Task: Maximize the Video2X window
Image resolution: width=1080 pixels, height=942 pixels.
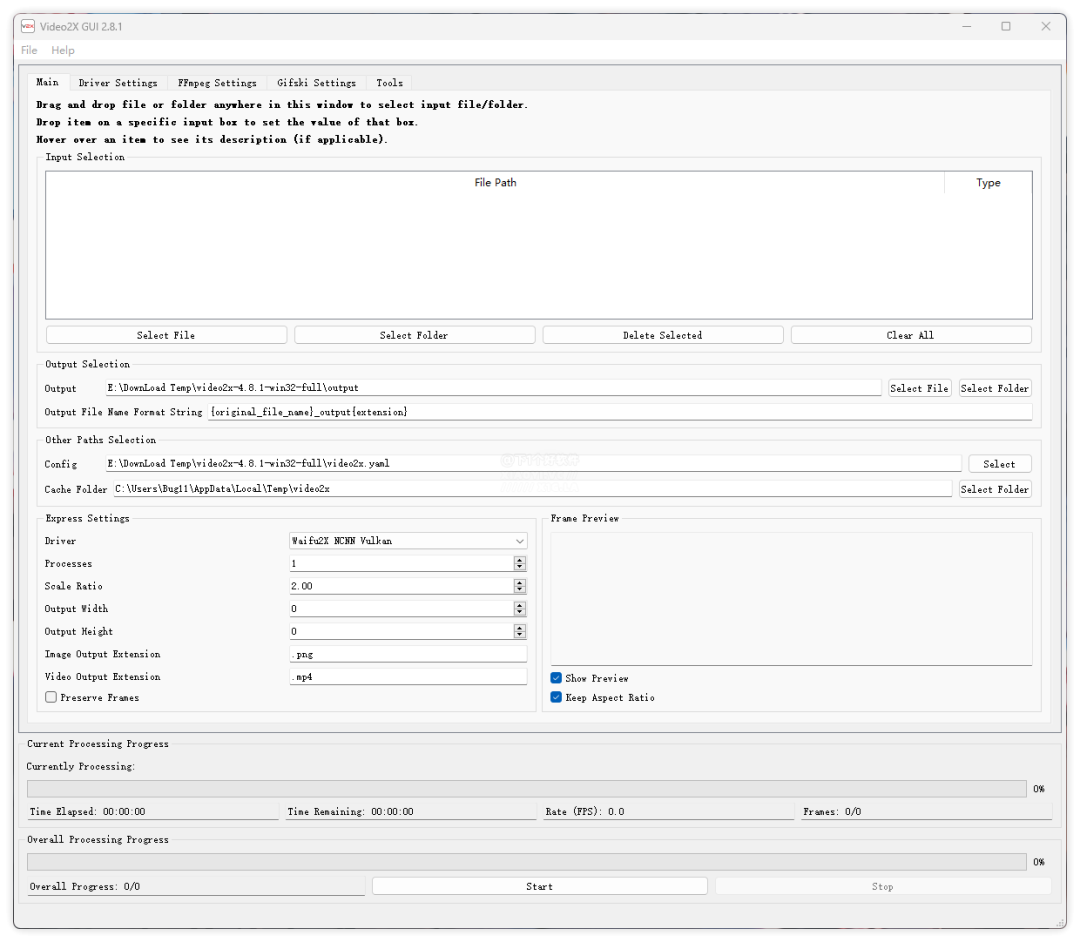Action: tap(1006, 26)
